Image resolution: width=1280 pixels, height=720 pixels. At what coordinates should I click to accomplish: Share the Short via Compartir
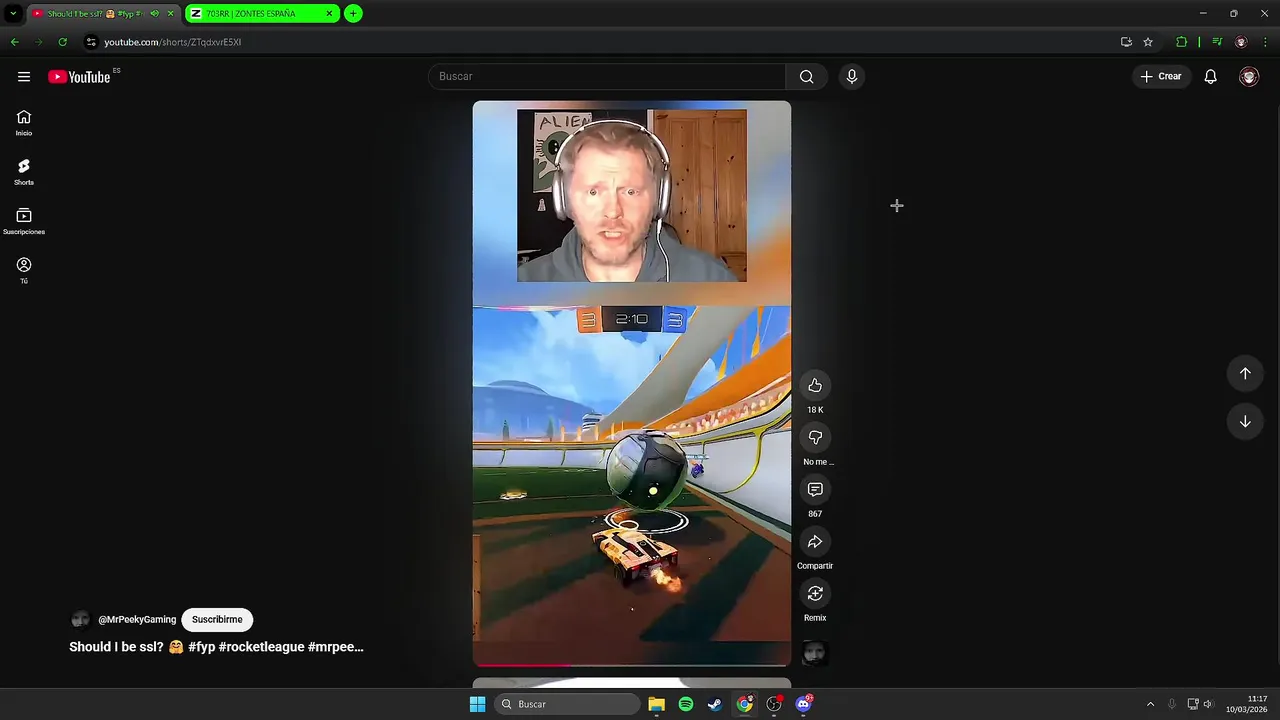point(815,542)
